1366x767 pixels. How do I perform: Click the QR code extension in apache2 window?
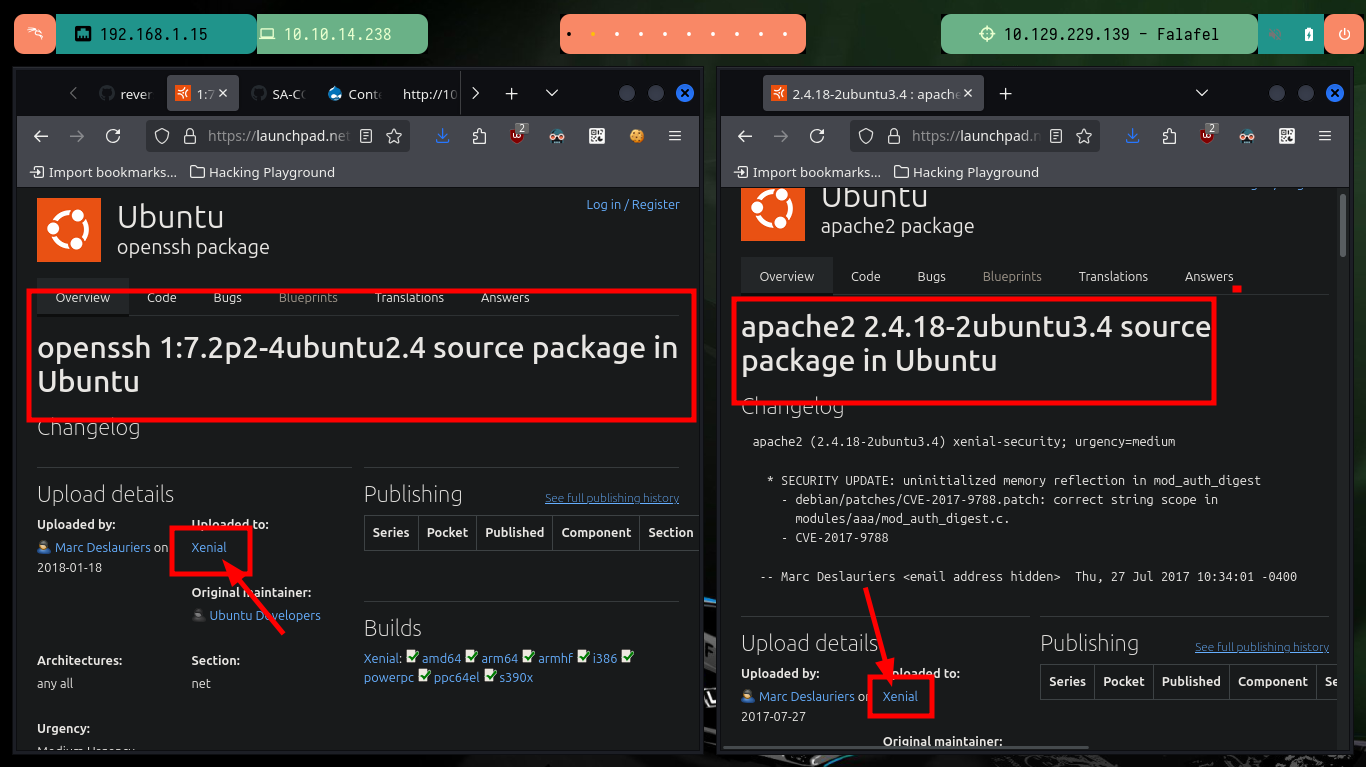click(x=1287, y=136)
